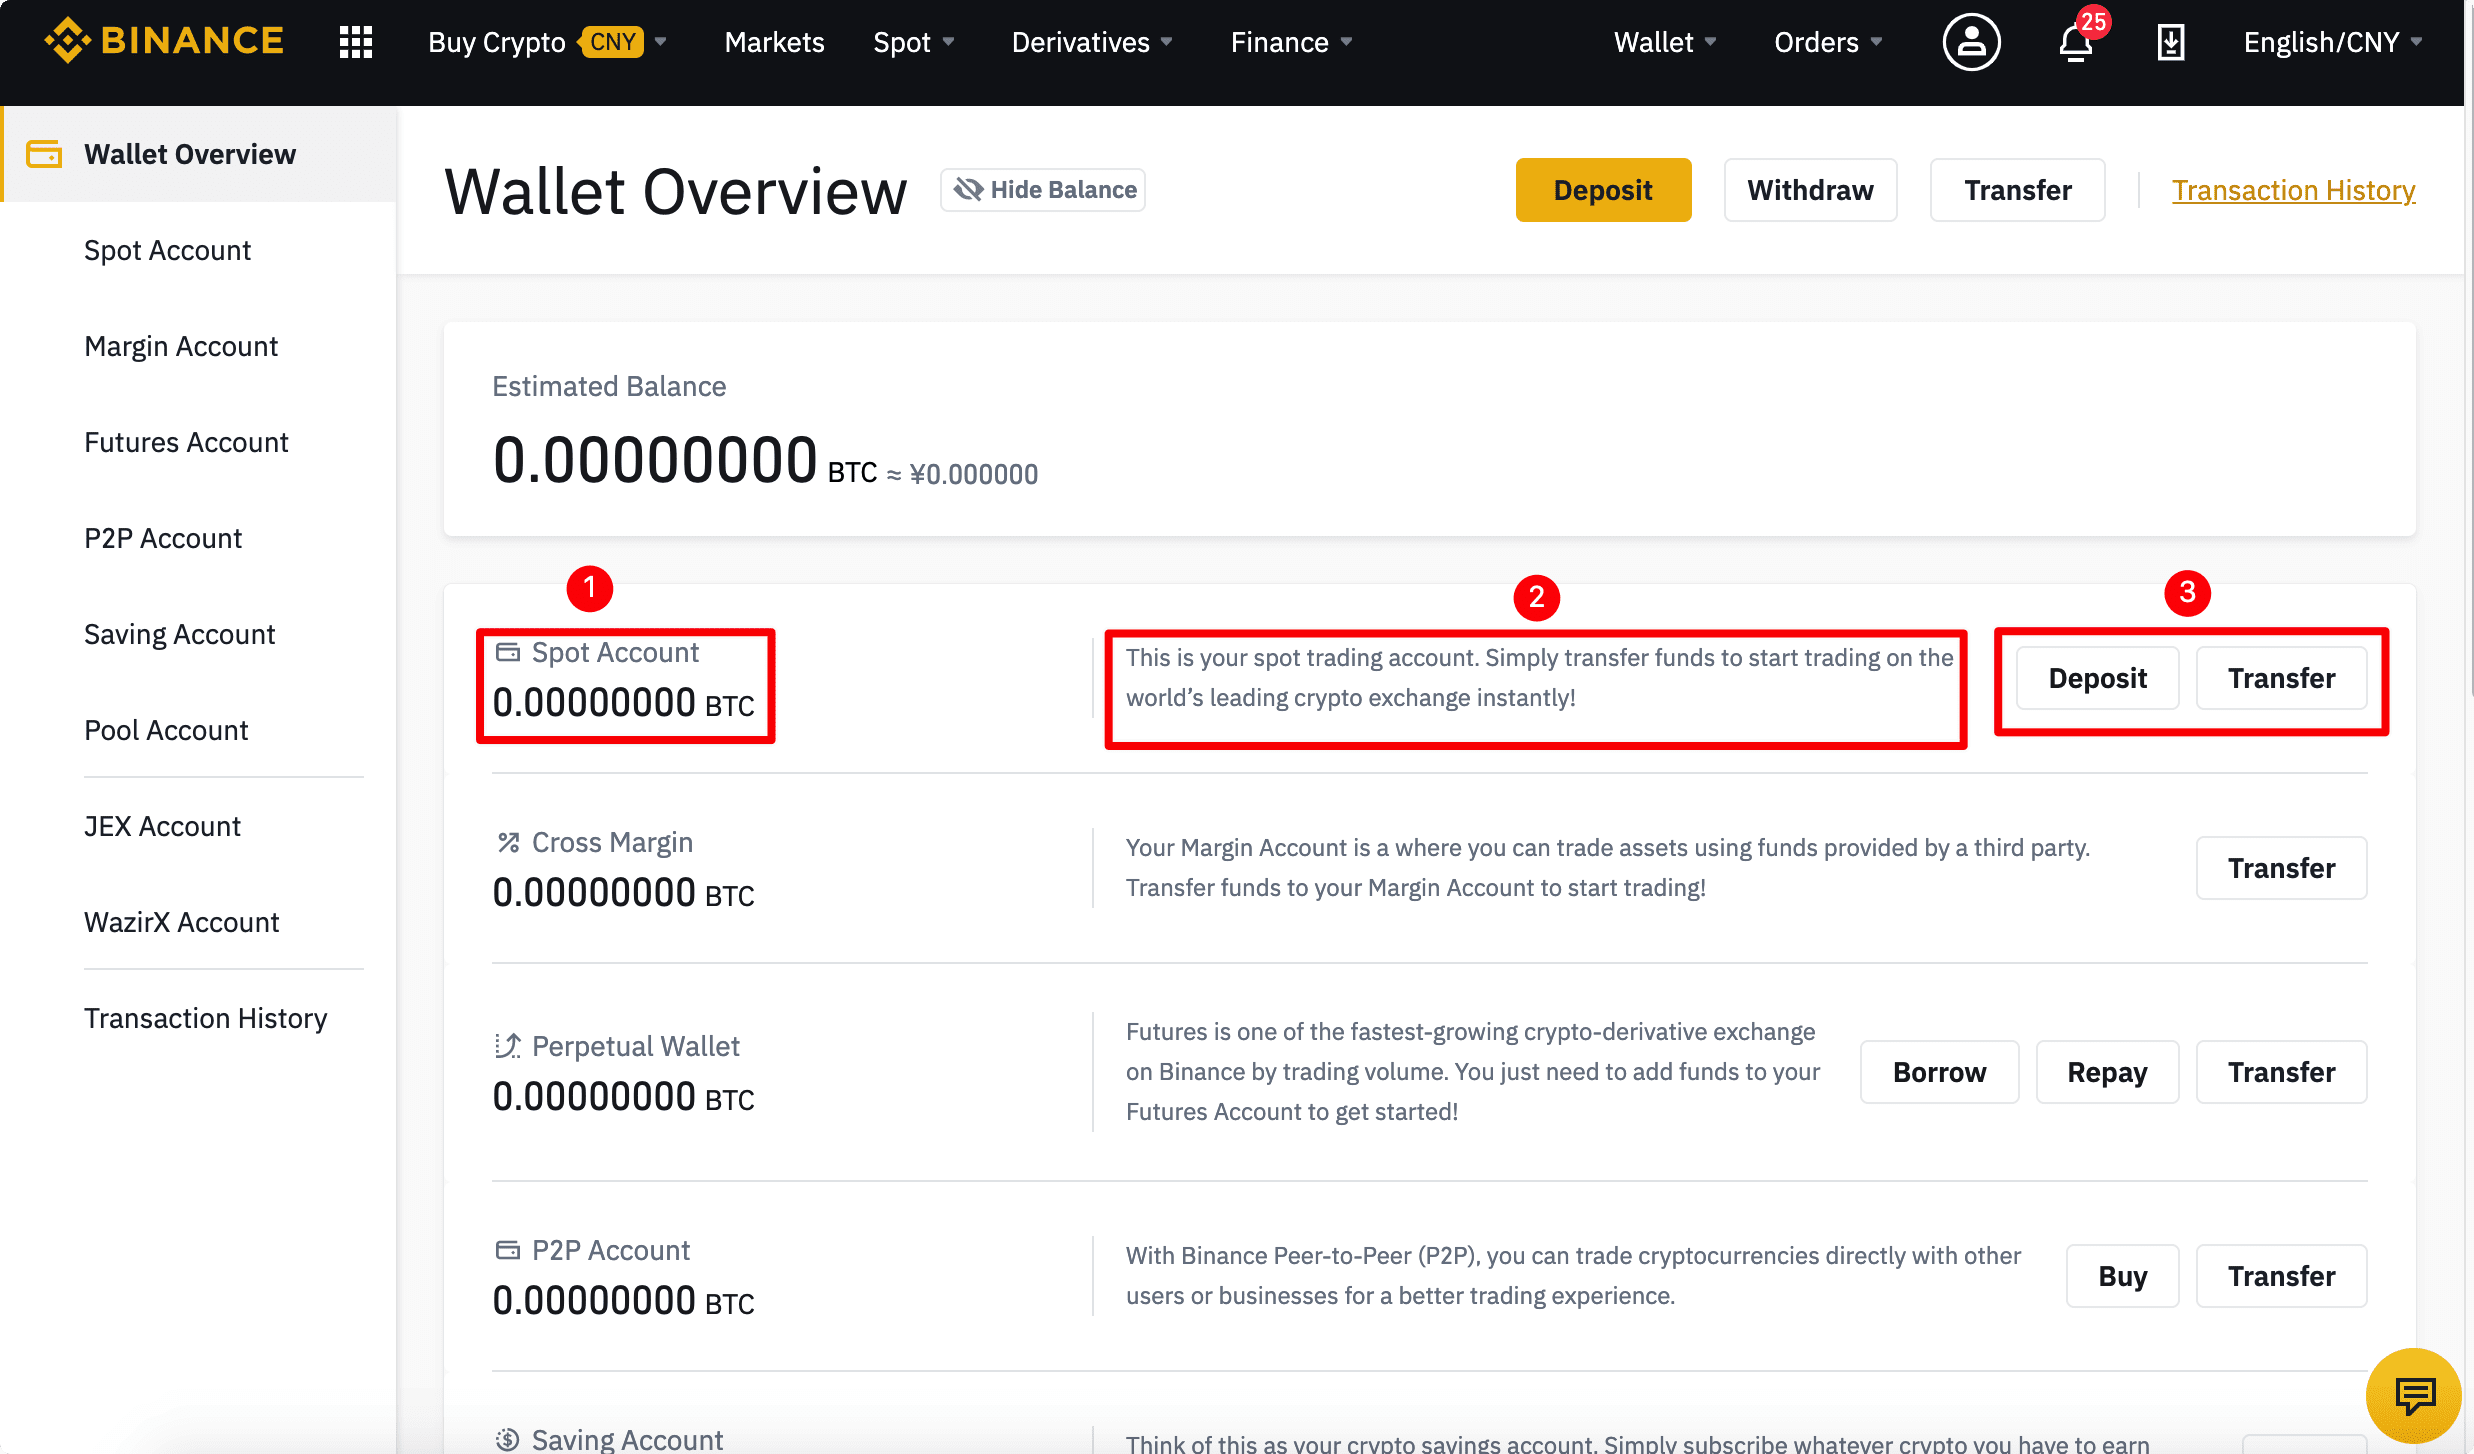Click the CNY badge on Buy Crypto
This screenshot has width=2474, height=1454.
coord(612,42)
